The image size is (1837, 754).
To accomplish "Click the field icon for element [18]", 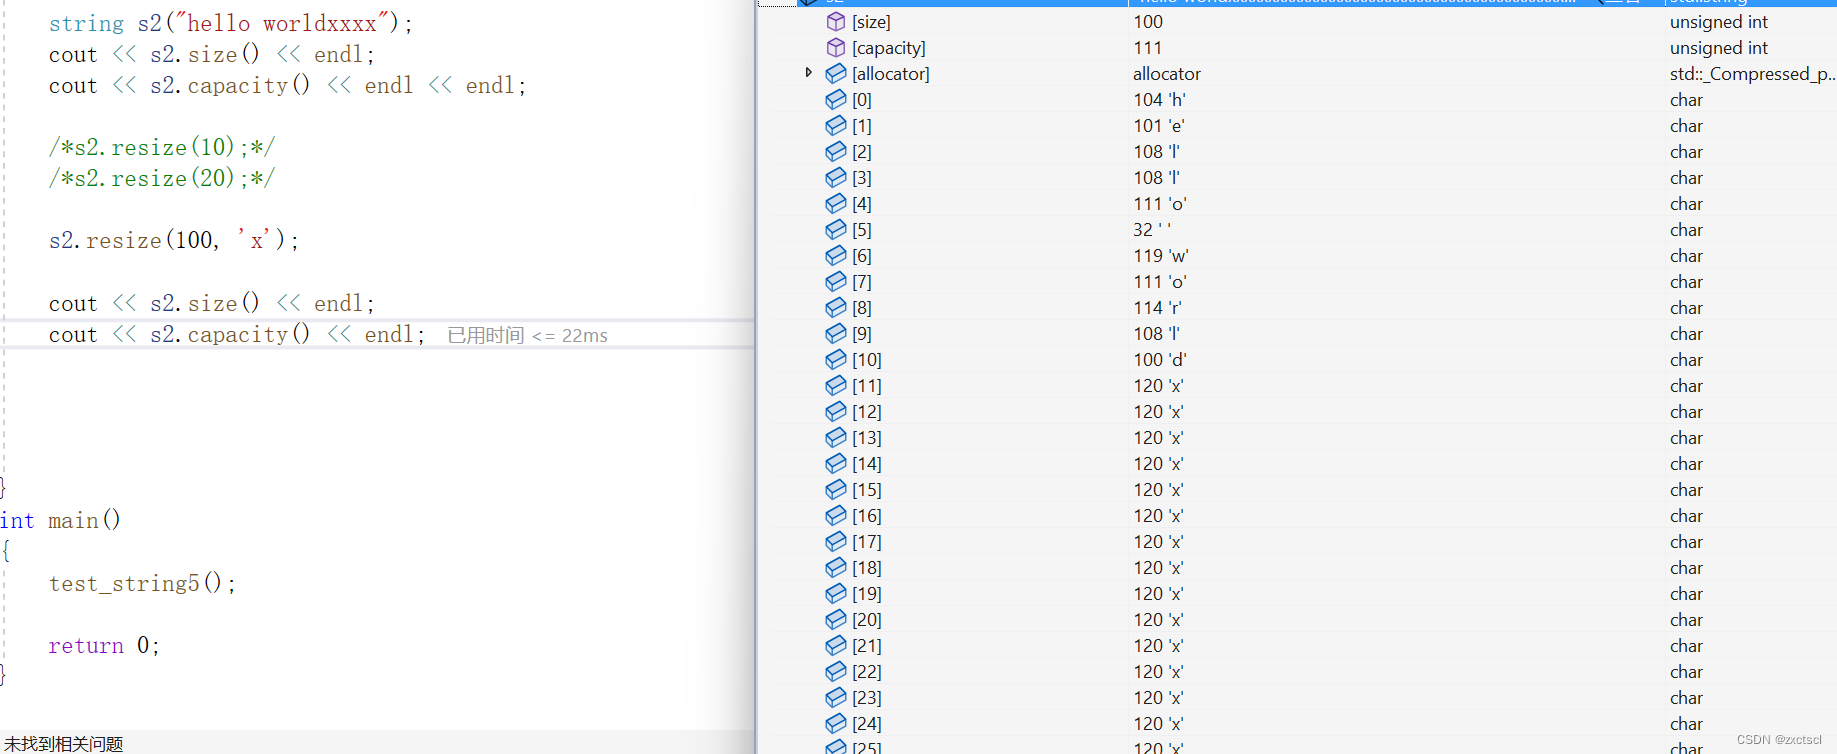I will pos(836,568).
